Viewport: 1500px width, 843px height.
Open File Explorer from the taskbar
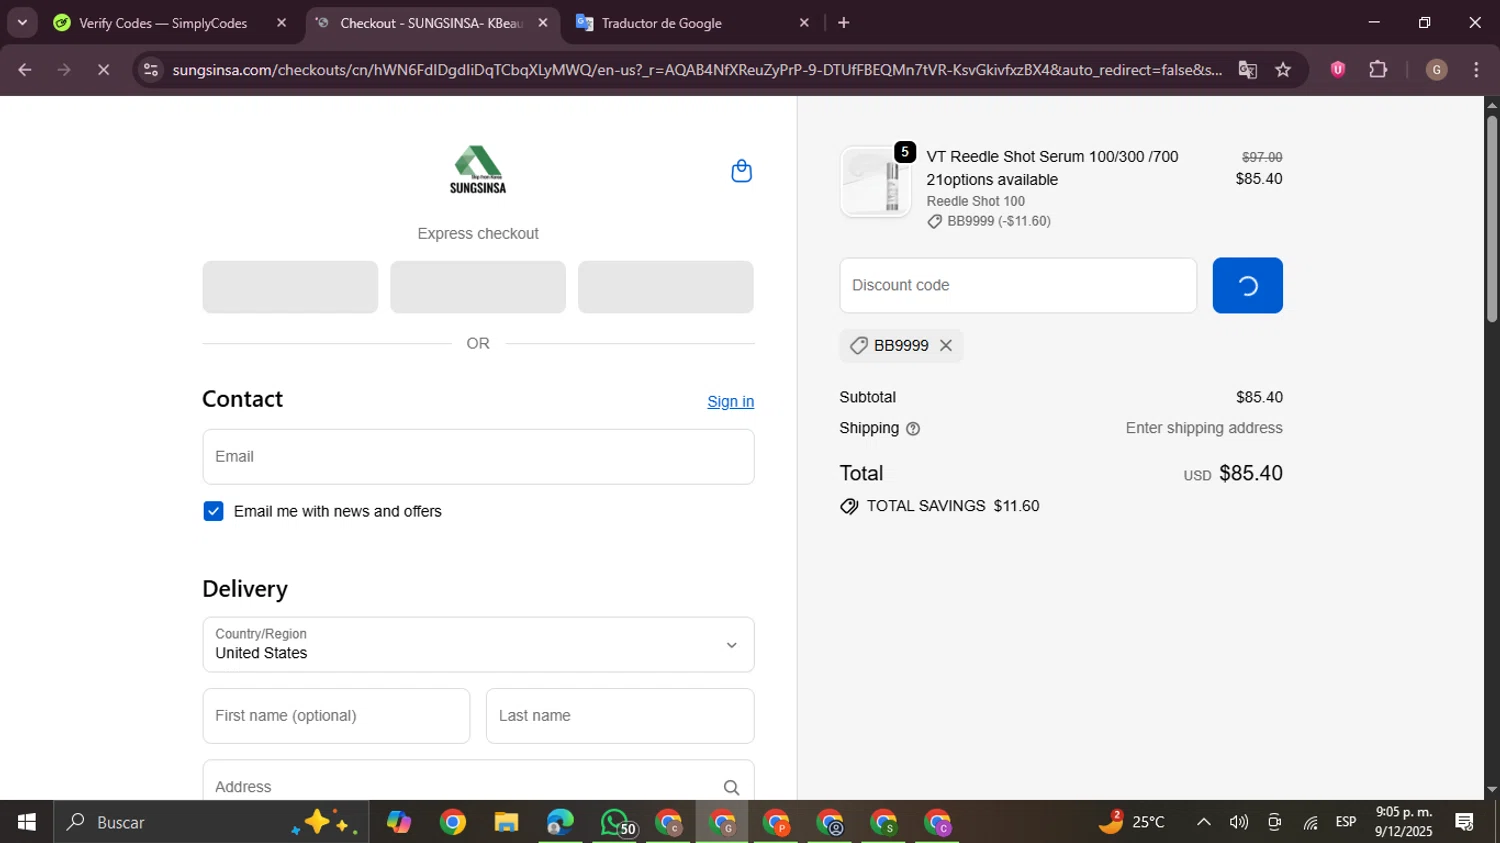[x=506, y=822]
